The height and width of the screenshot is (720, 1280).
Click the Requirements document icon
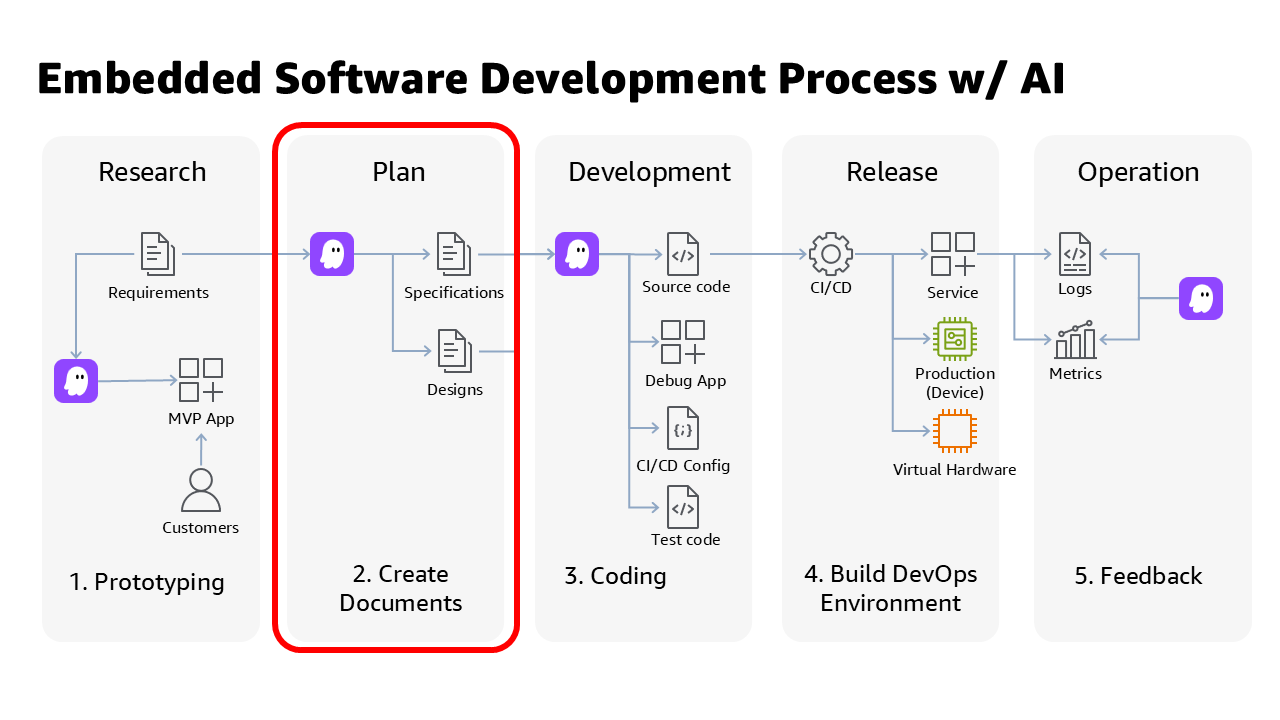[x=158, y=254]
